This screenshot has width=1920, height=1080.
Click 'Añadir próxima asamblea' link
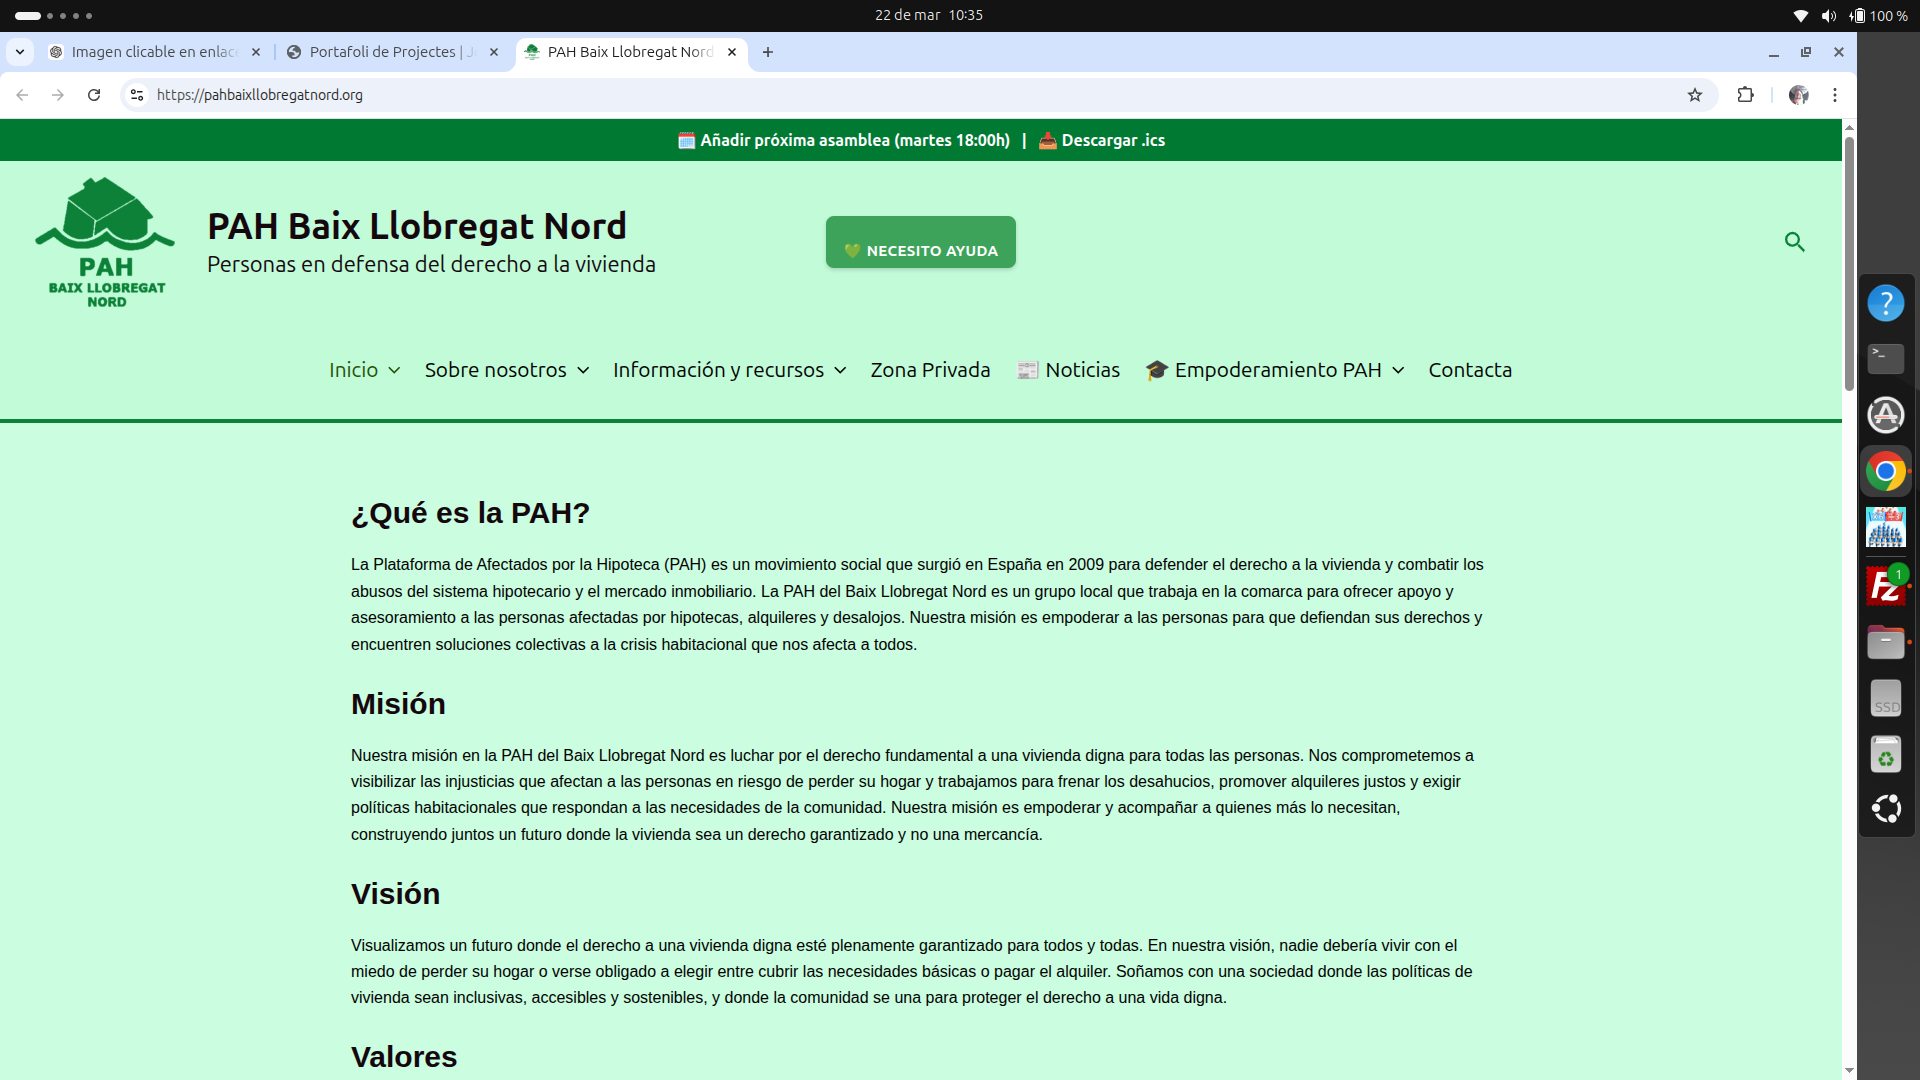pos(844,140)
